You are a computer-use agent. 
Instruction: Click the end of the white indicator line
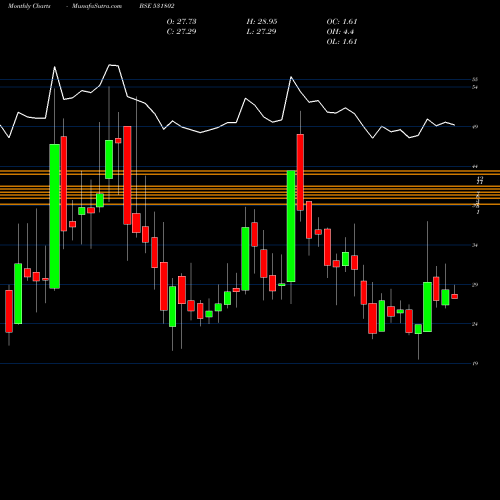(x=455, y=125)
